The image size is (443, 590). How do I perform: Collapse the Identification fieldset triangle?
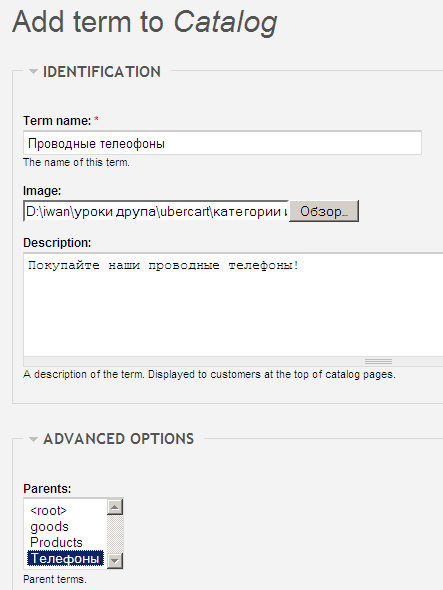click(x=33, y=71)
